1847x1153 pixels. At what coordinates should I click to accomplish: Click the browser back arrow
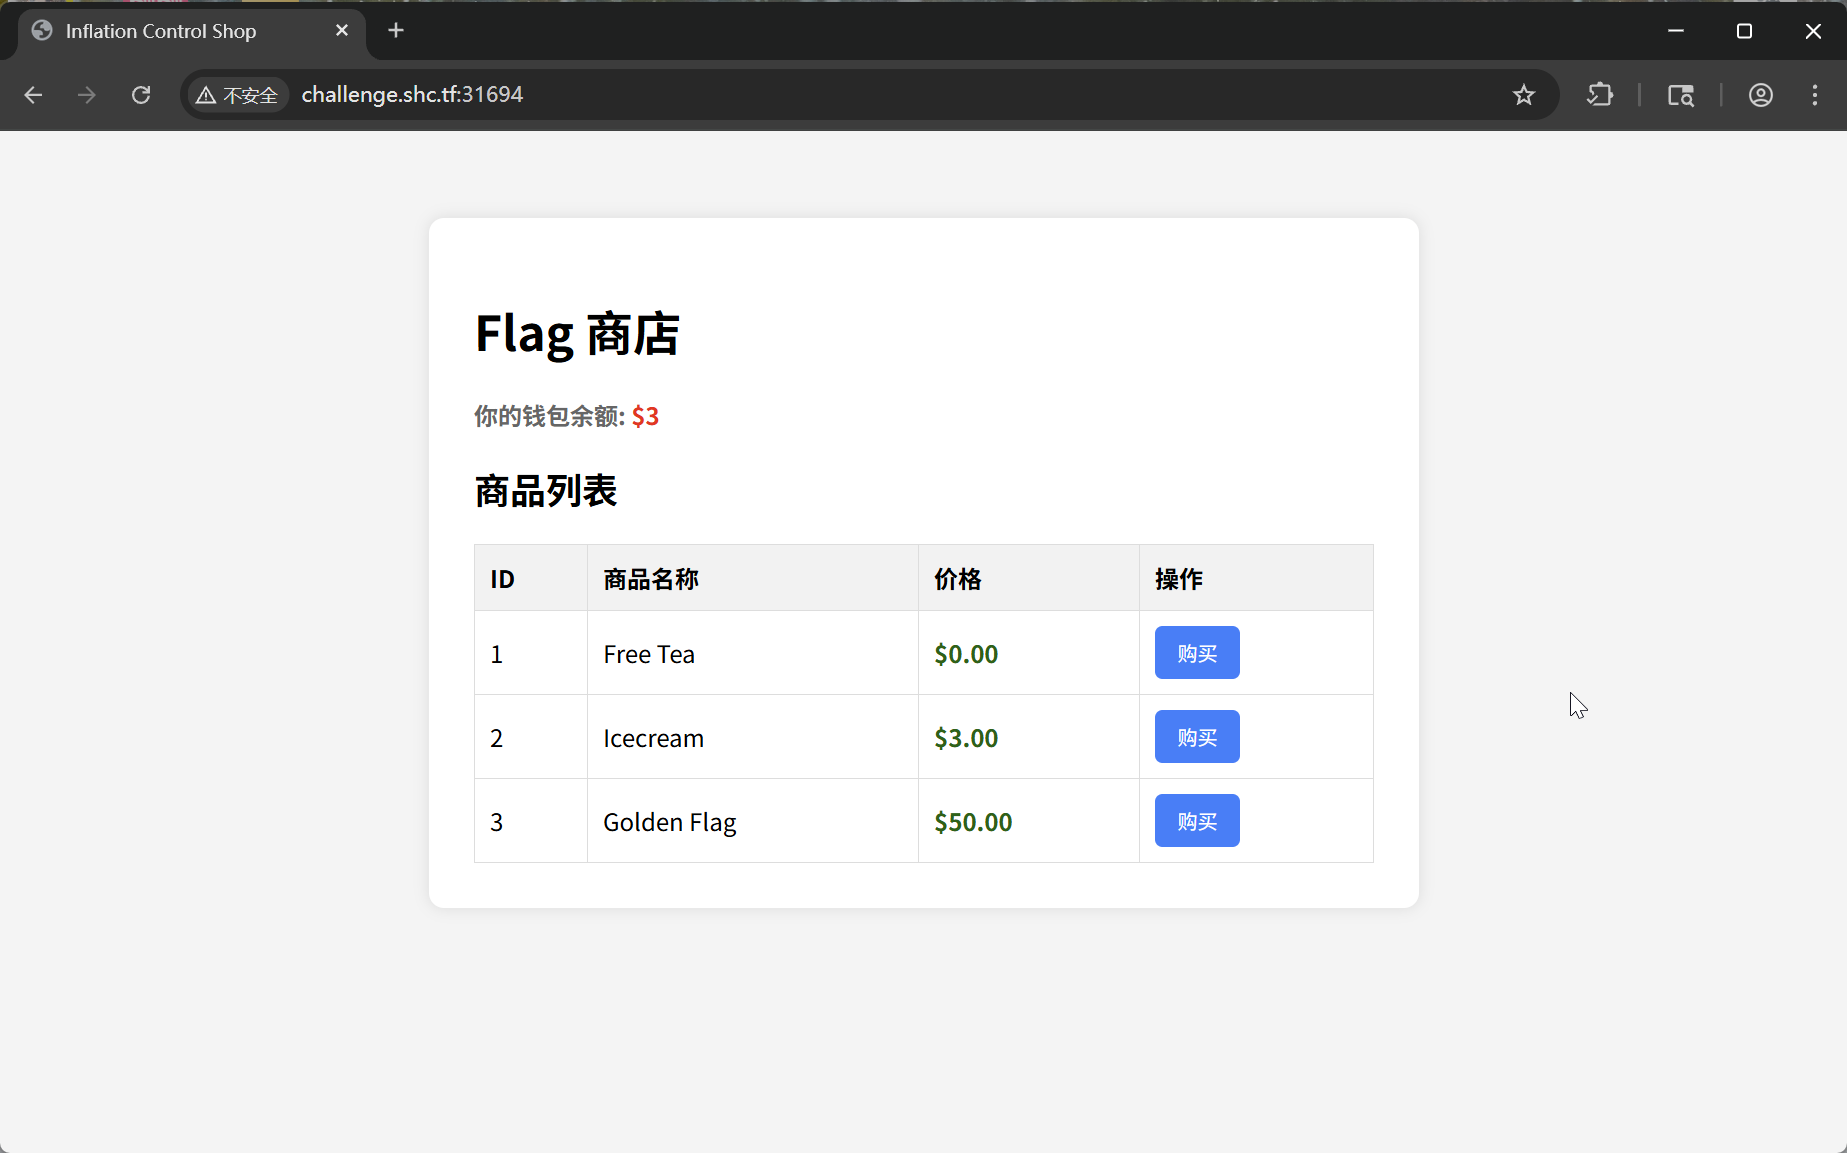click(x=33, y=95)
